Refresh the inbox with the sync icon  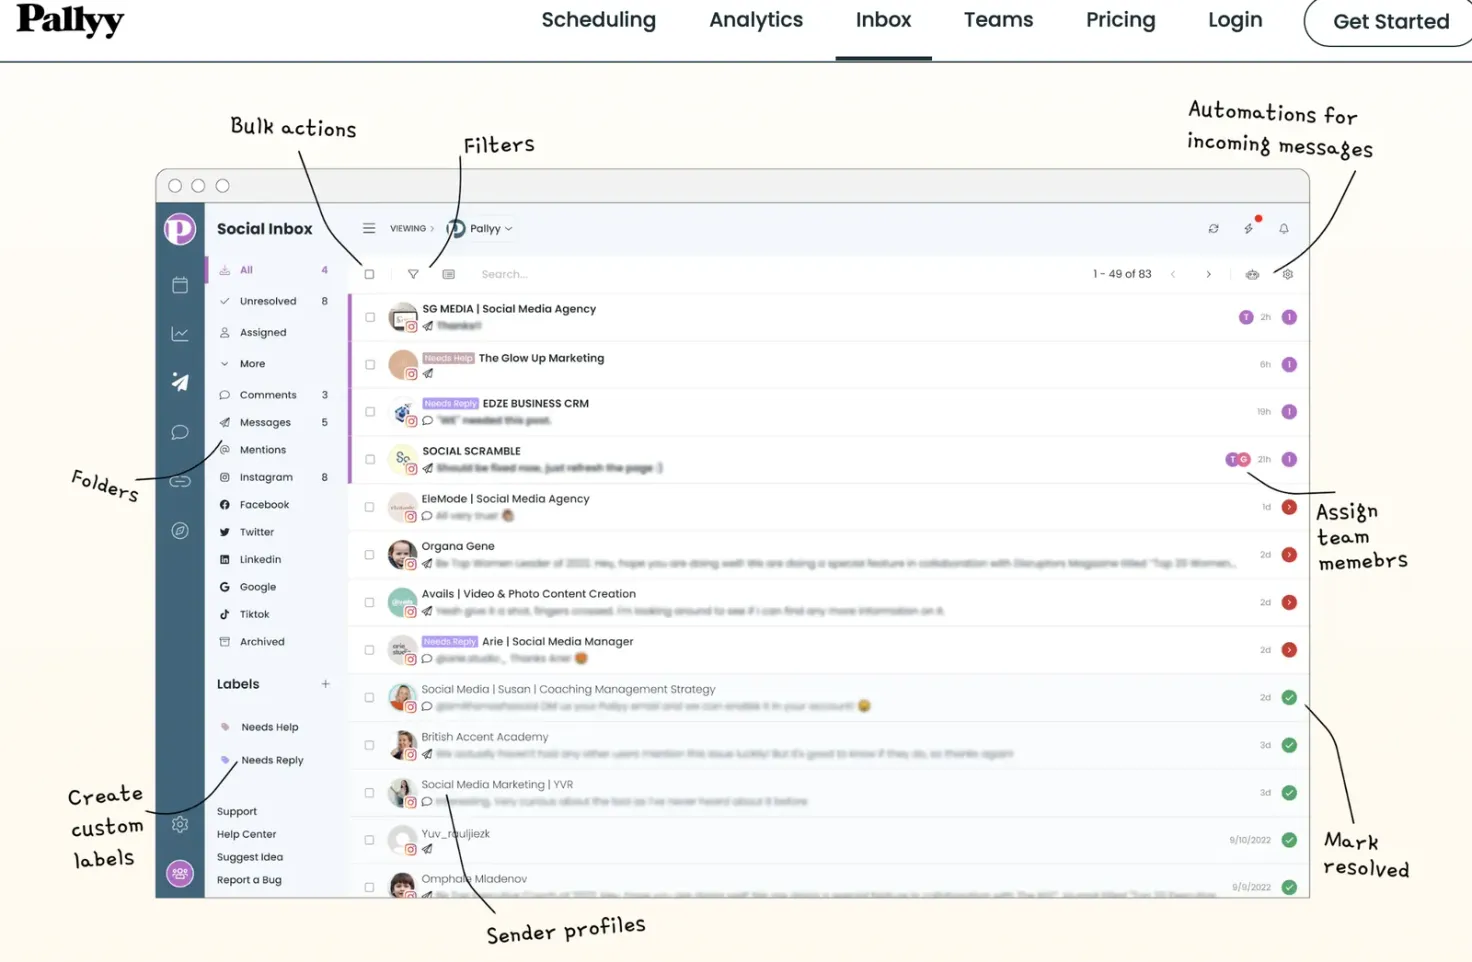coord(1213,229)
